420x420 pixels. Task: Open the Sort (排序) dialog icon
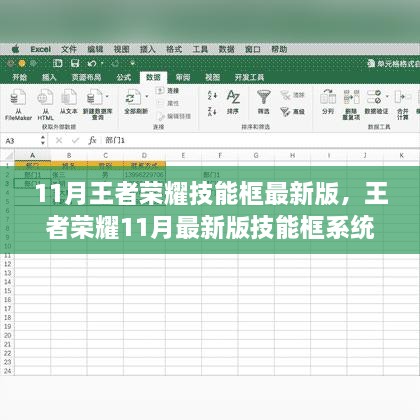pos(233,97)
